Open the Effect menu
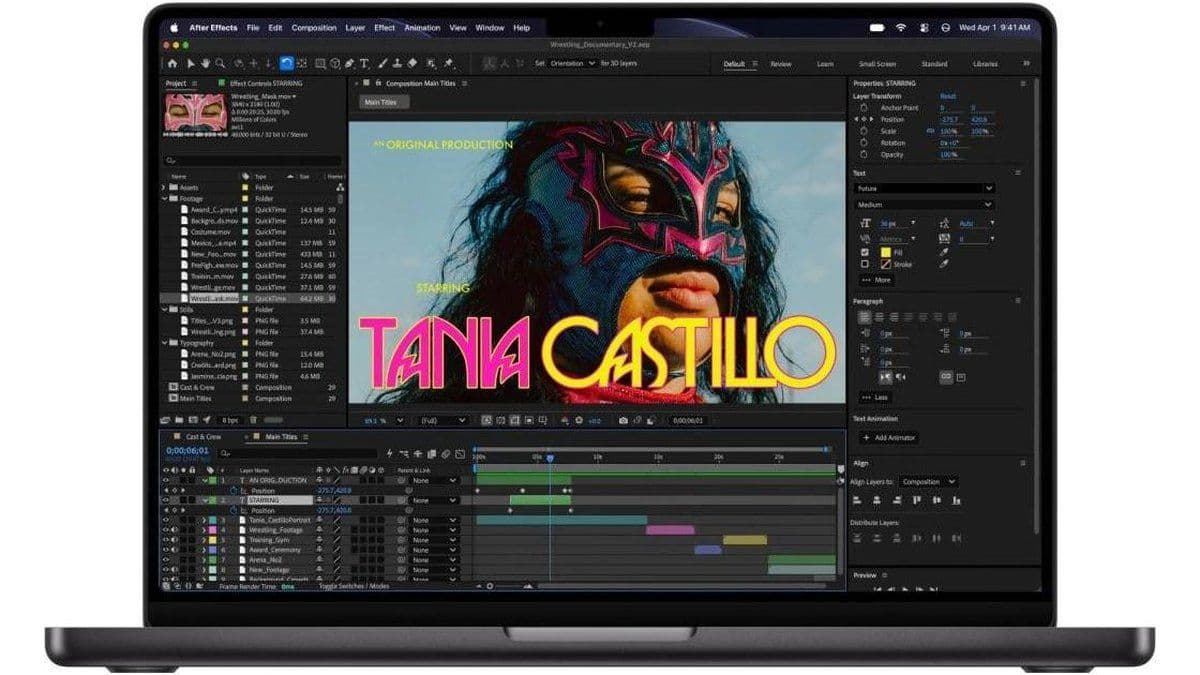 [x=385, y=28]
